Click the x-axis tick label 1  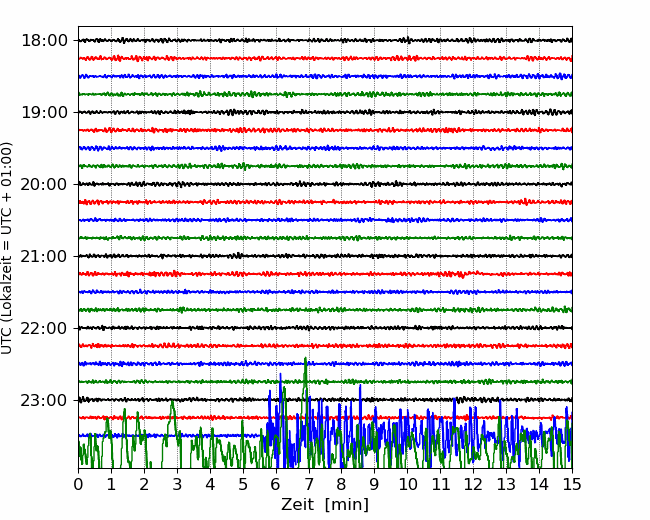[111, 484]
